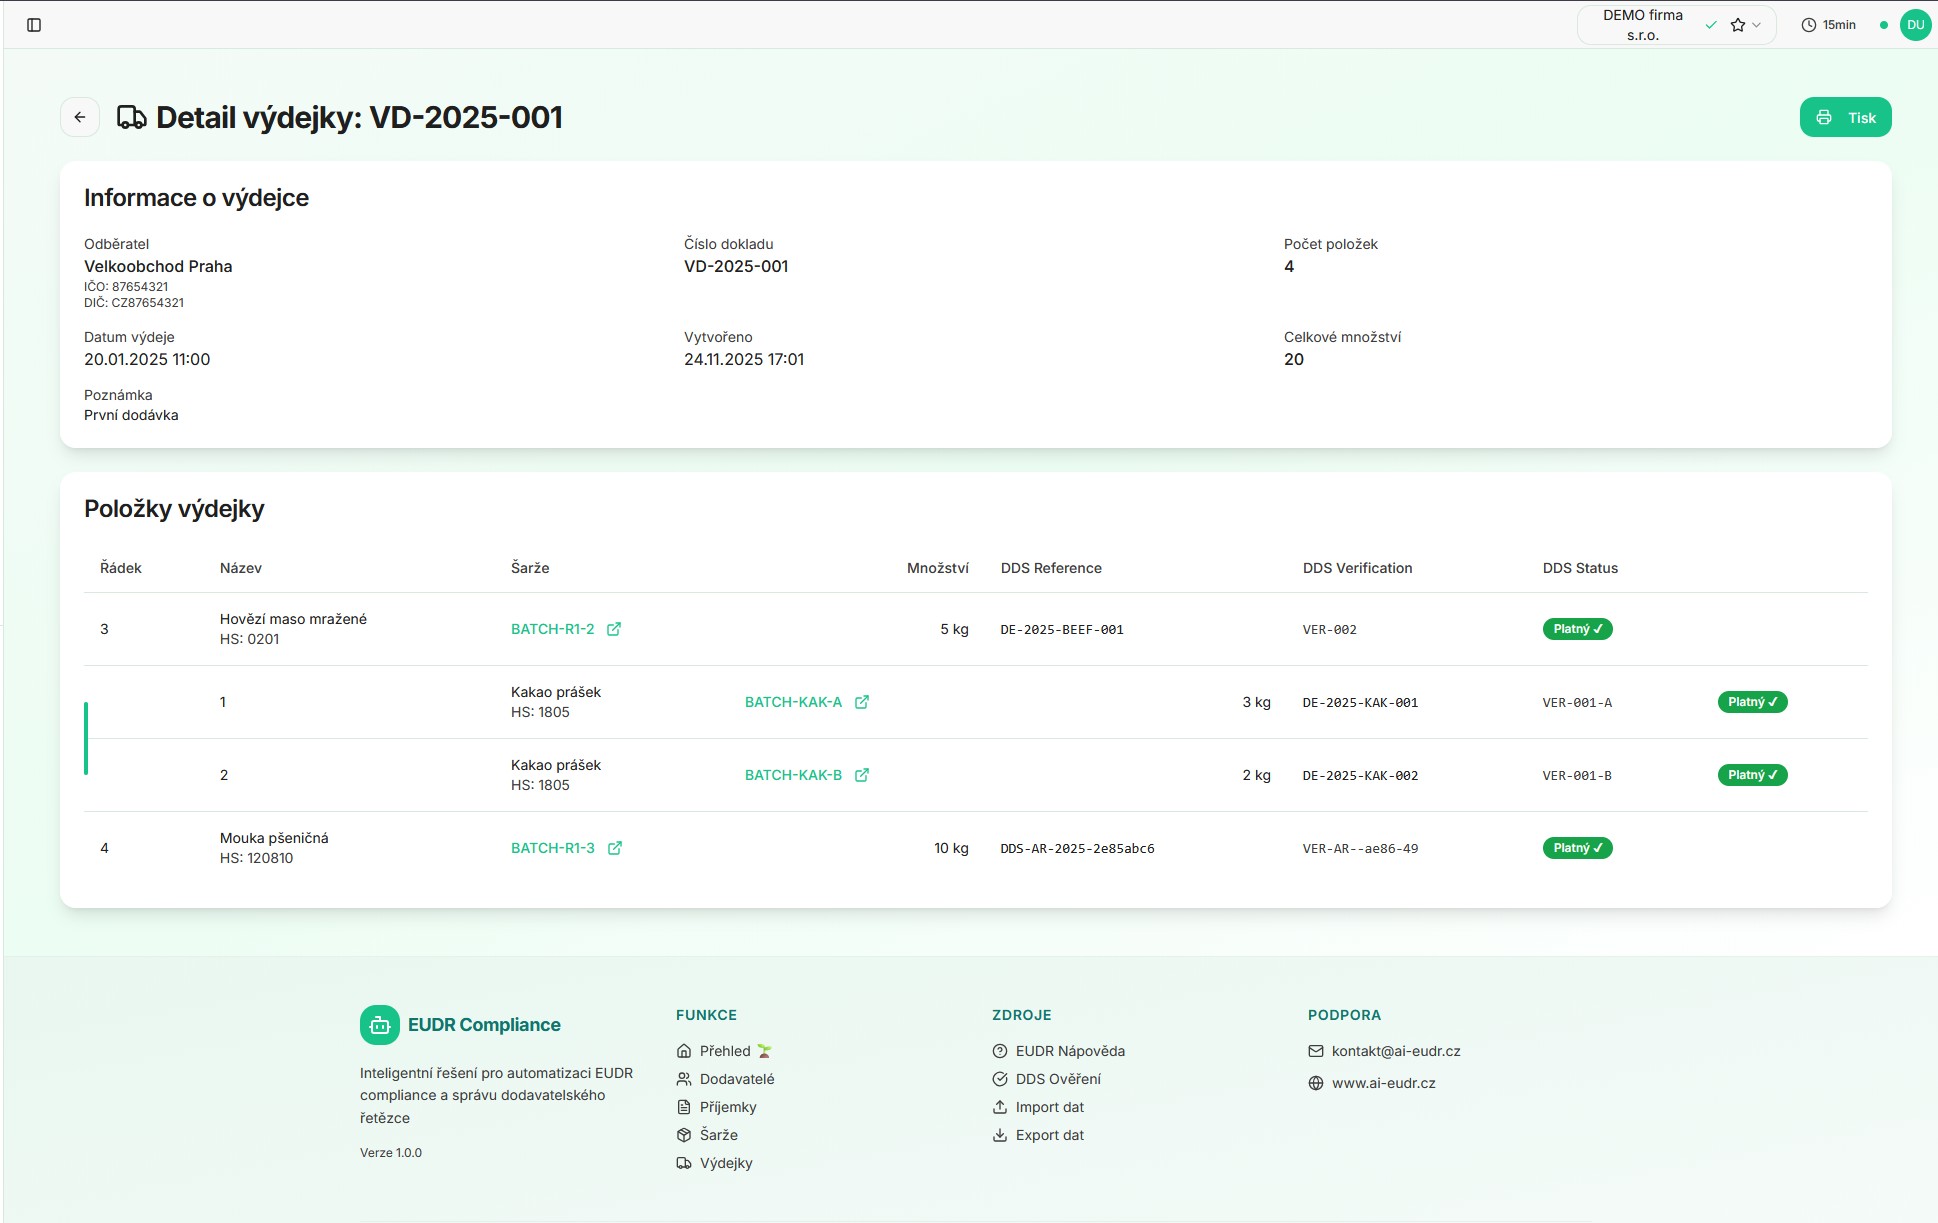
Task: Open the DU user avatar menu
Action: (1915, 25)
